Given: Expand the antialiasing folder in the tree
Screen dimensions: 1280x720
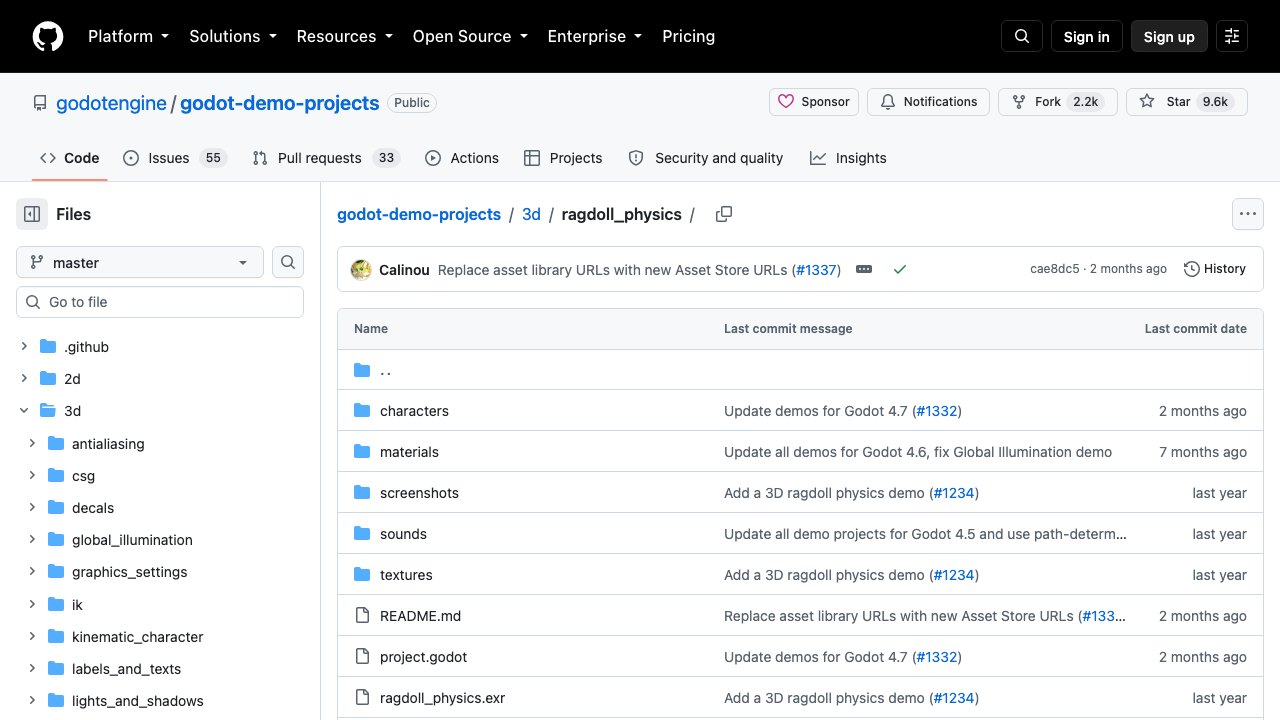Looking at the screenshot, I should point(32,444).
